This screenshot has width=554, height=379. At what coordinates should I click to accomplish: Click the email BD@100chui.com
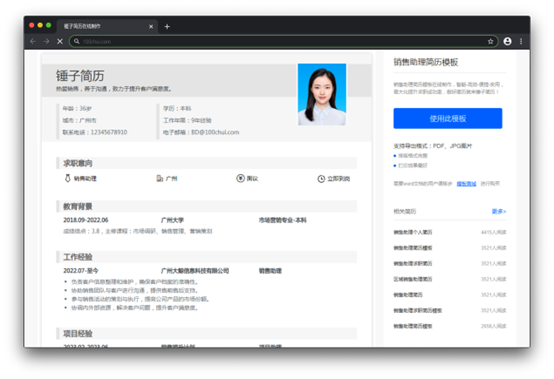(215, 132)
